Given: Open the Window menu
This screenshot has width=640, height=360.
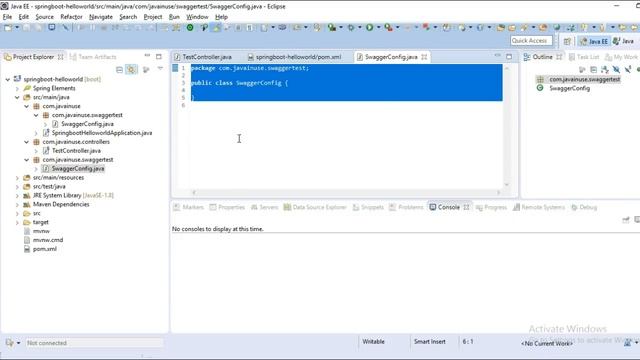Looking at the screenshot, I should pos(197,17).
